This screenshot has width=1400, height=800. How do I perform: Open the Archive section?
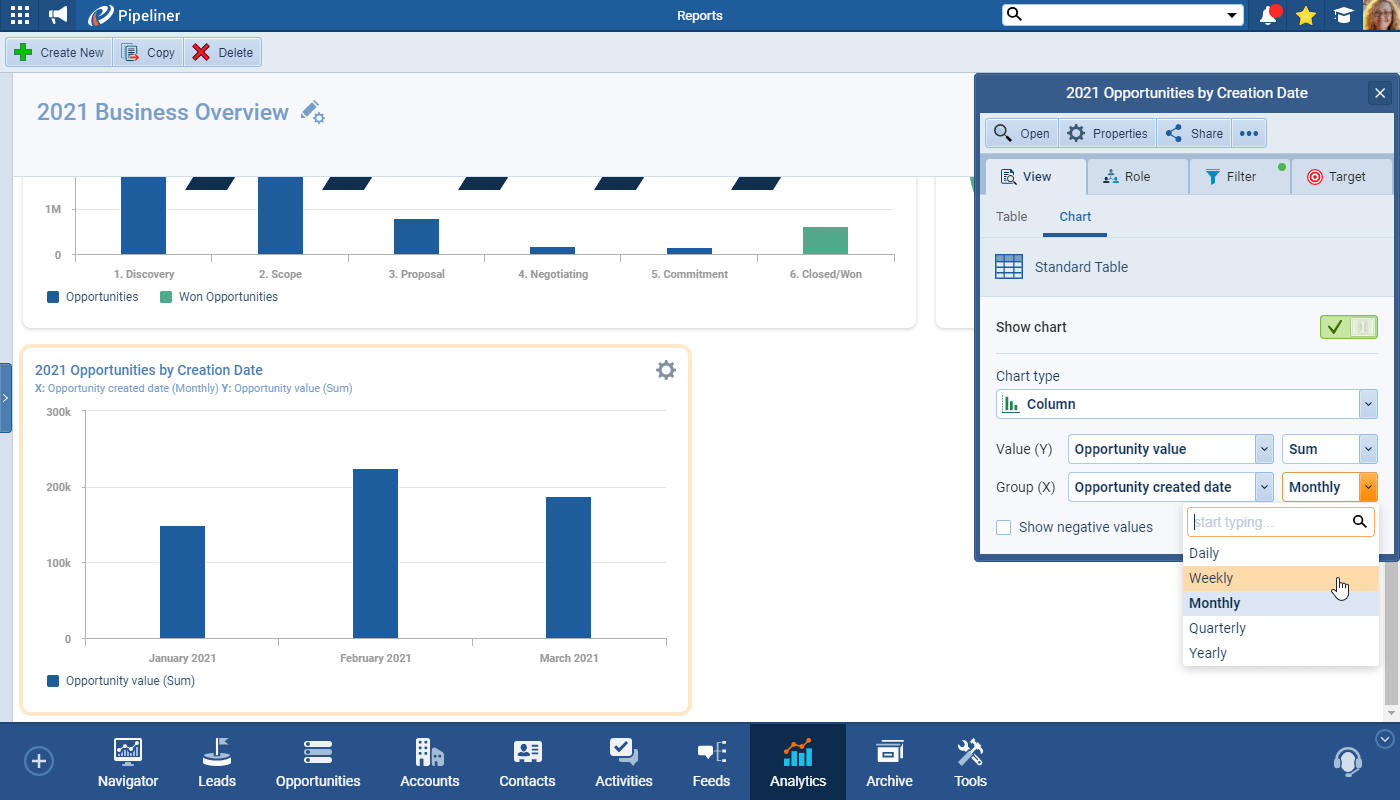(x=888, y=761)
